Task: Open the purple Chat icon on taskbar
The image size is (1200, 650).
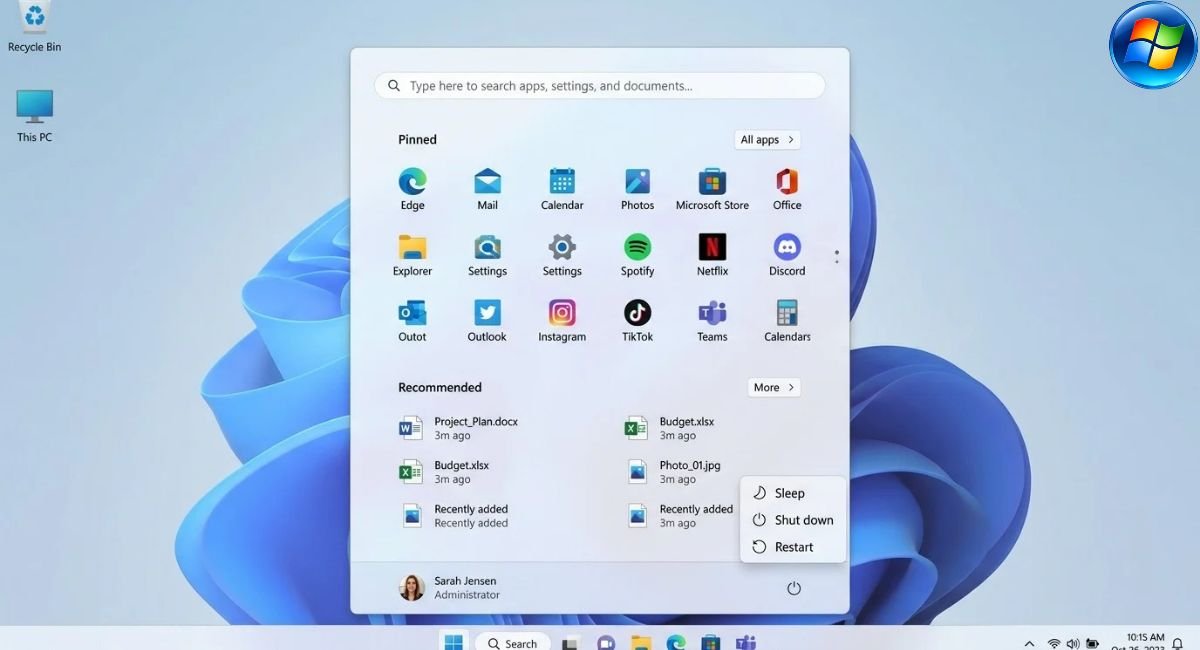Action: (605, 643)
